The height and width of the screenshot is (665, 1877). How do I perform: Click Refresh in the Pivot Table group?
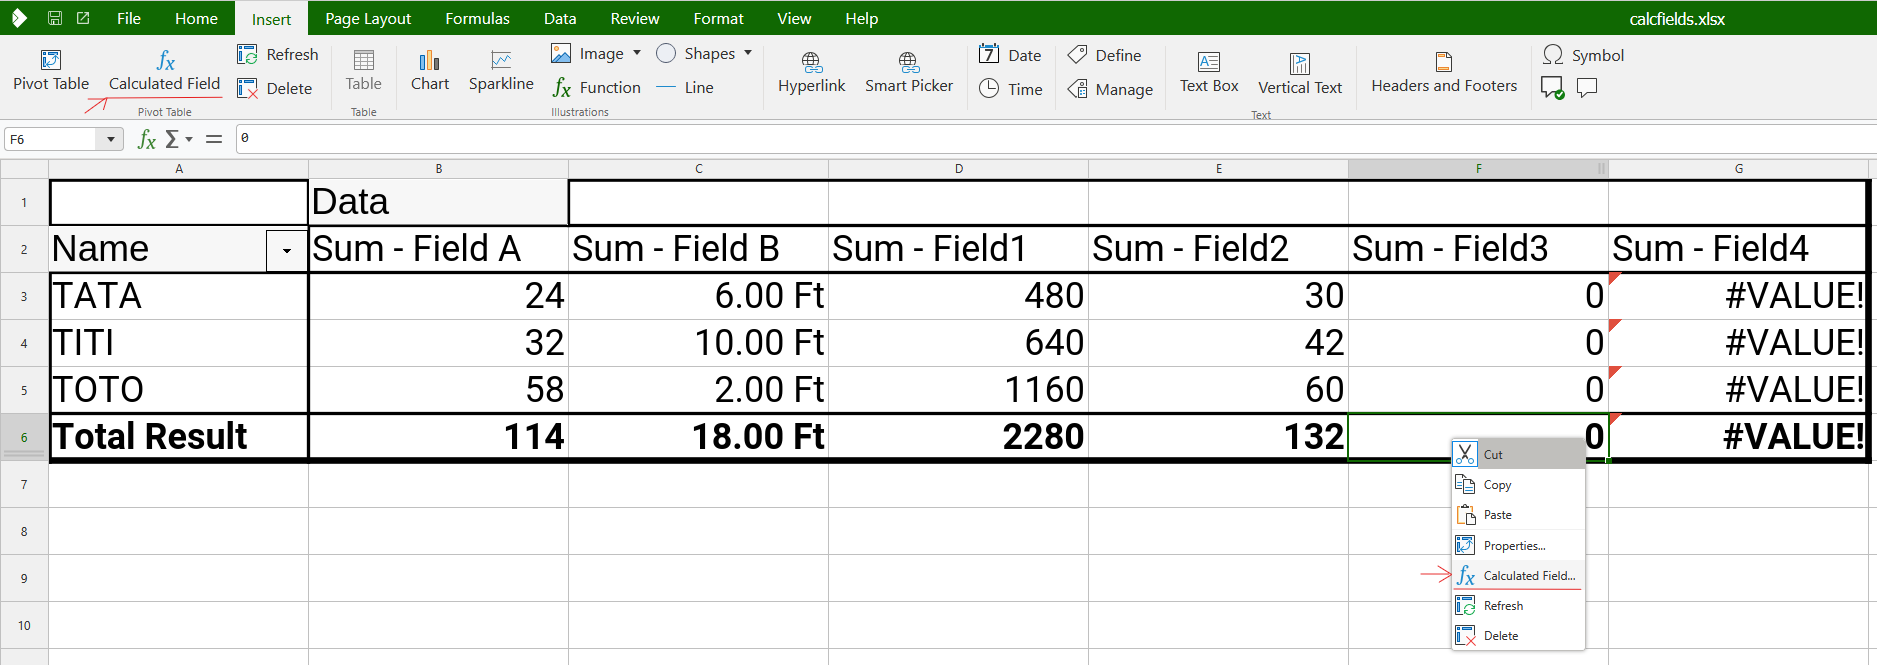pos(278,54)
